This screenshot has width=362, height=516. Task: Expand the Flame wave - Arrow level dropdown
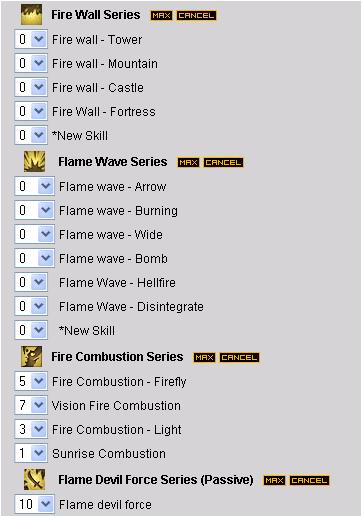tap(34, 186)
